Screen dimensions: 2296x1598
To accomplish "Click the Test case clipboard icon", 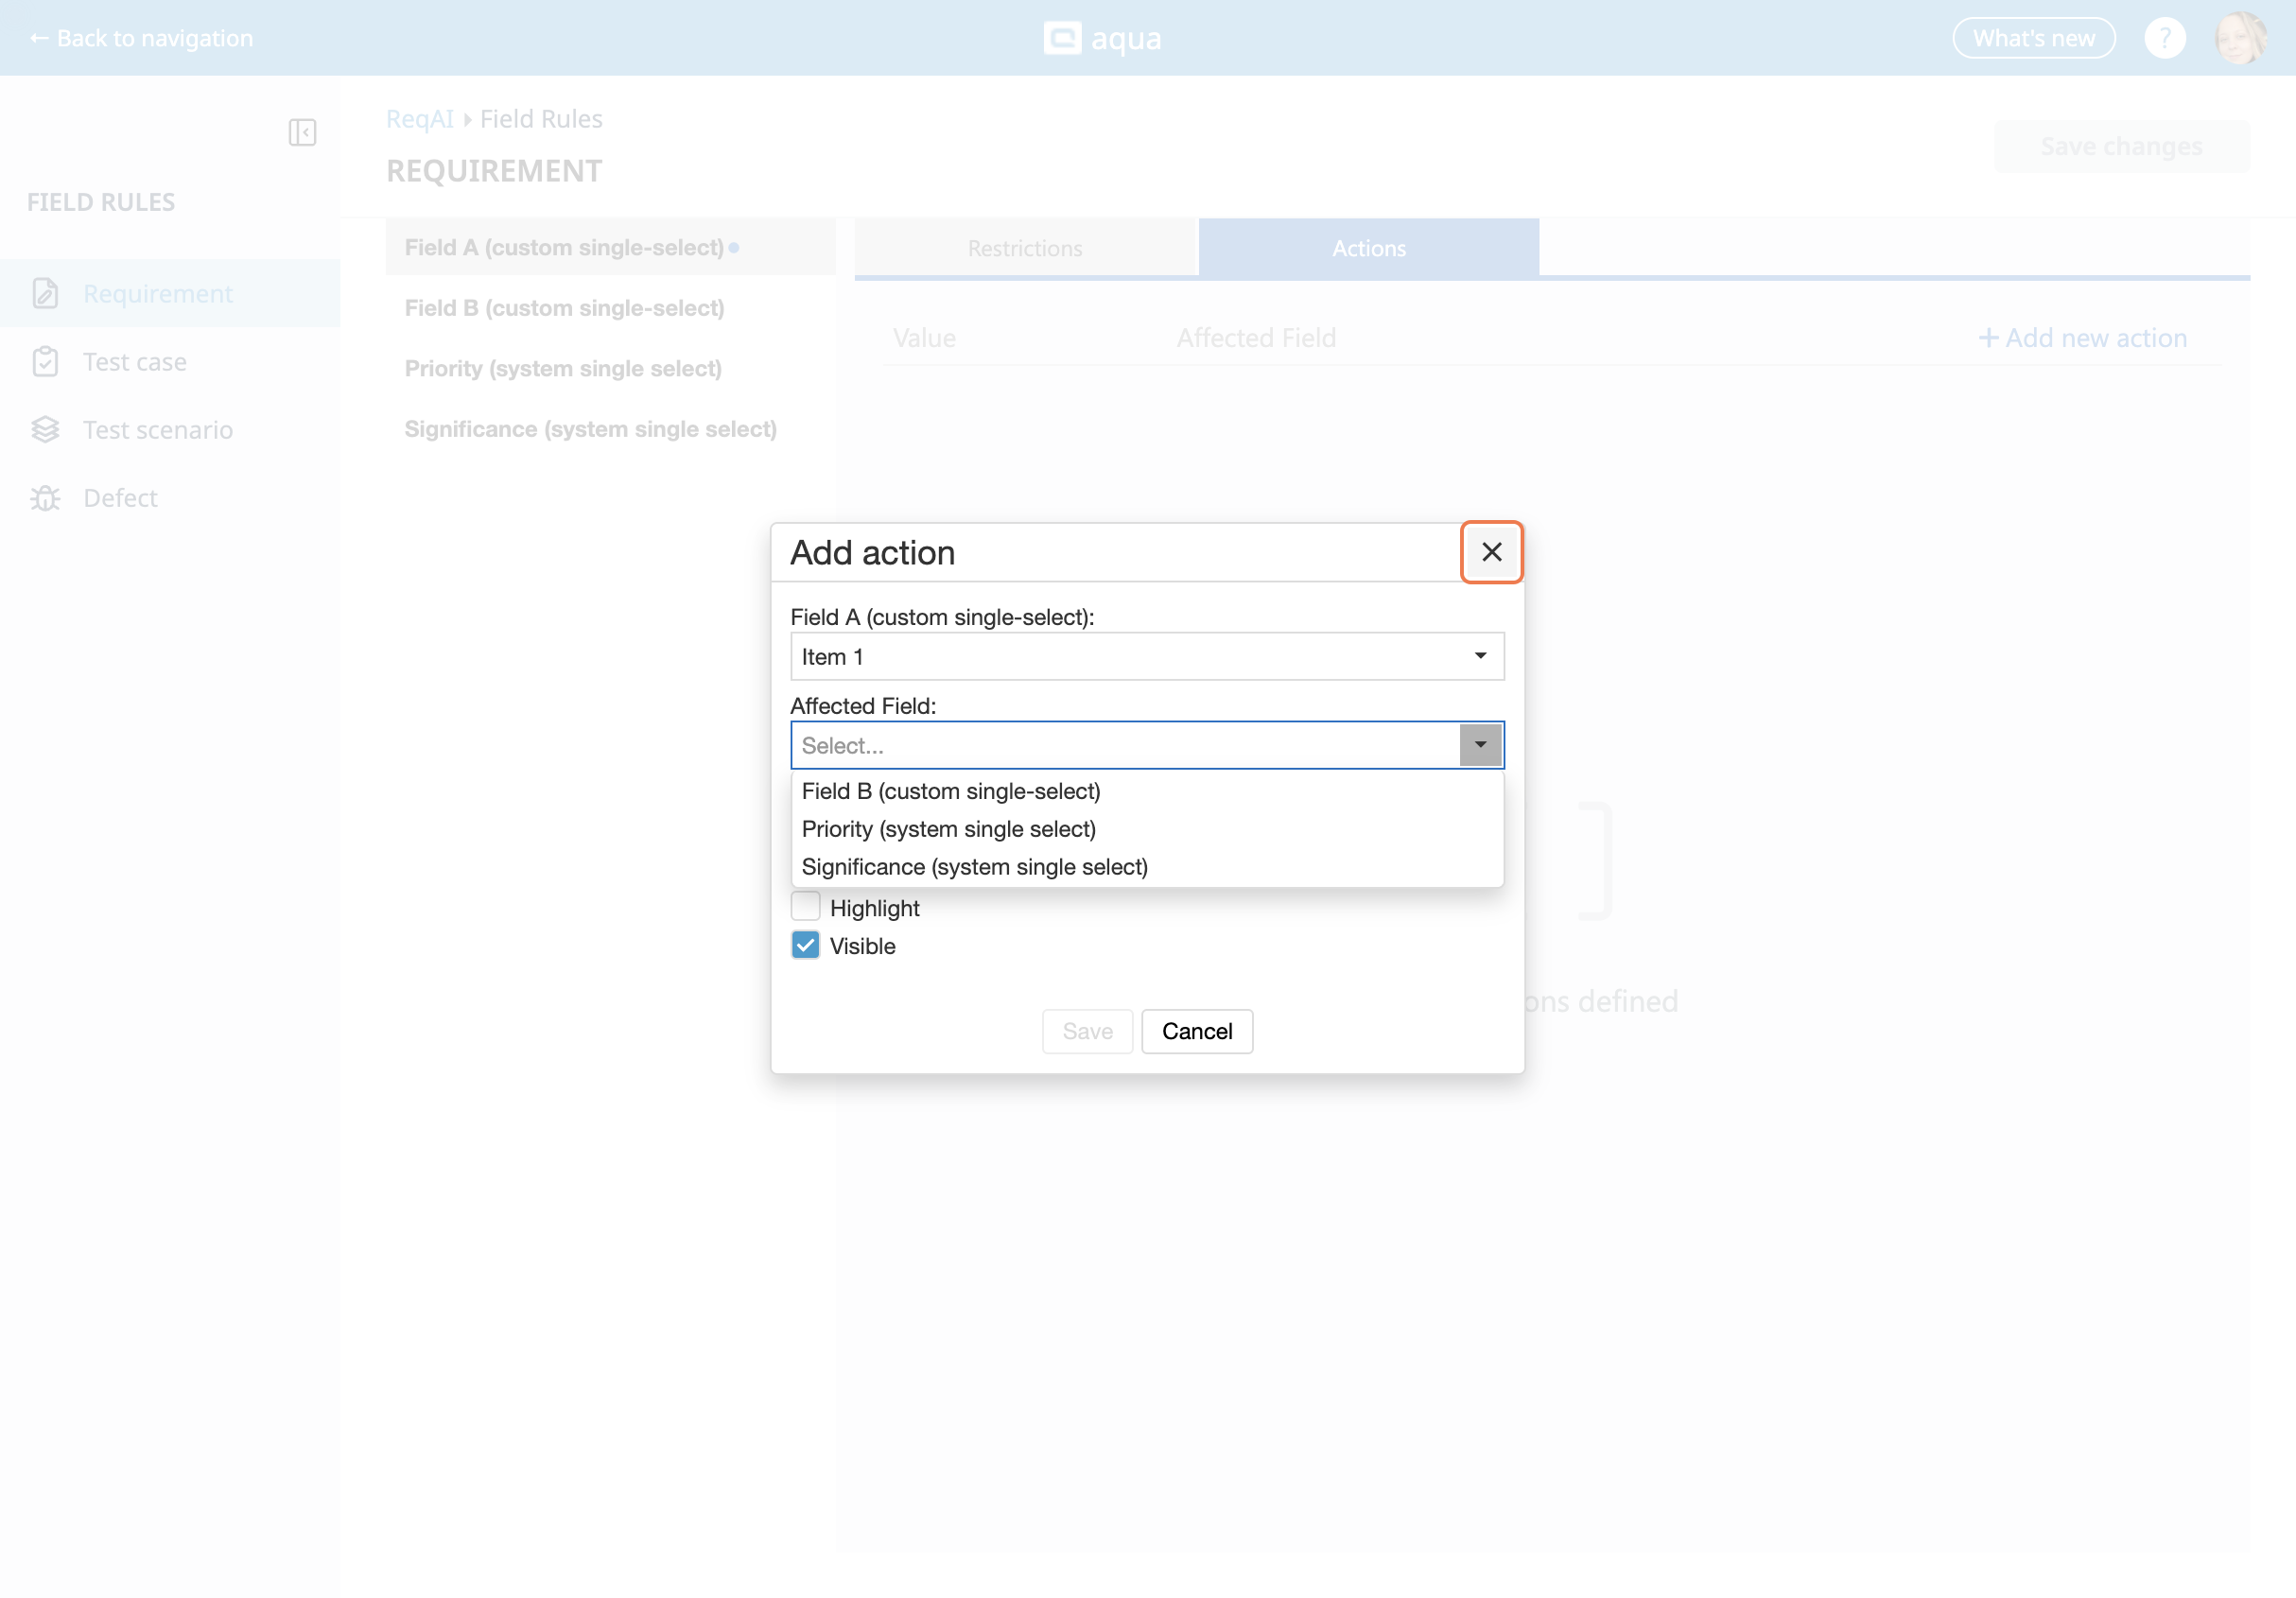I will point(45,361).
